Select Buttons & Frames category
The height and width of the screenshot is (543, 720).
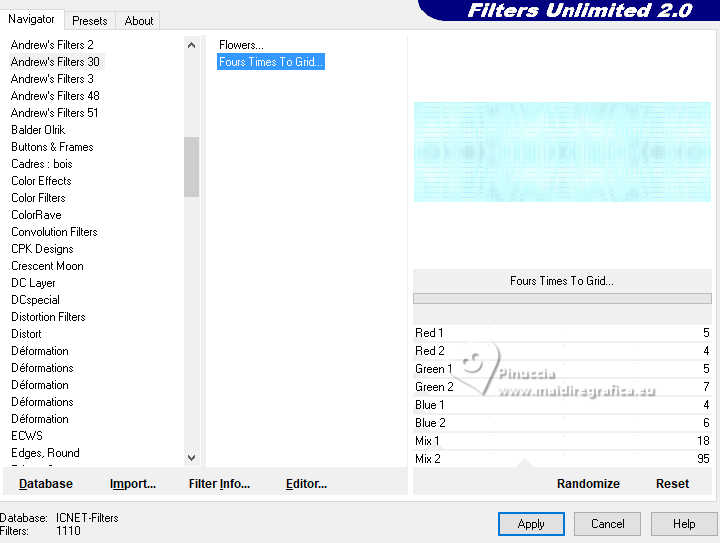click(x=52, y=147)
